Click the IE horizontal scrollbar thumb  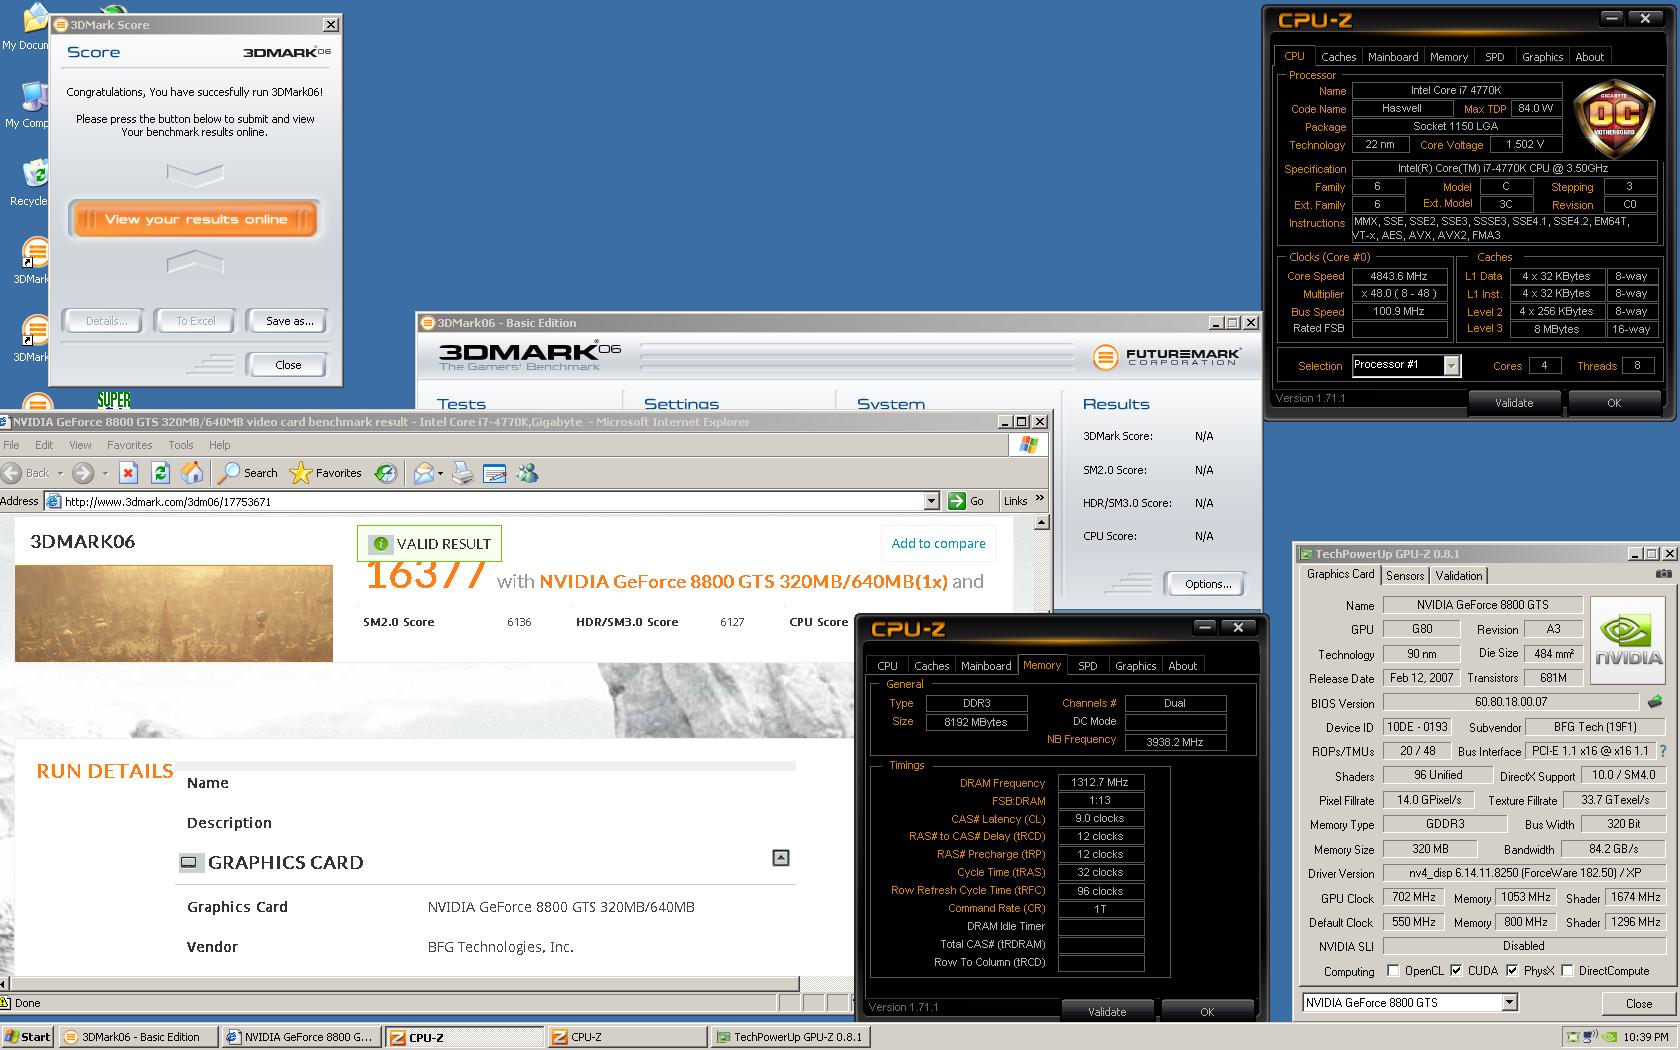(406, 983)
